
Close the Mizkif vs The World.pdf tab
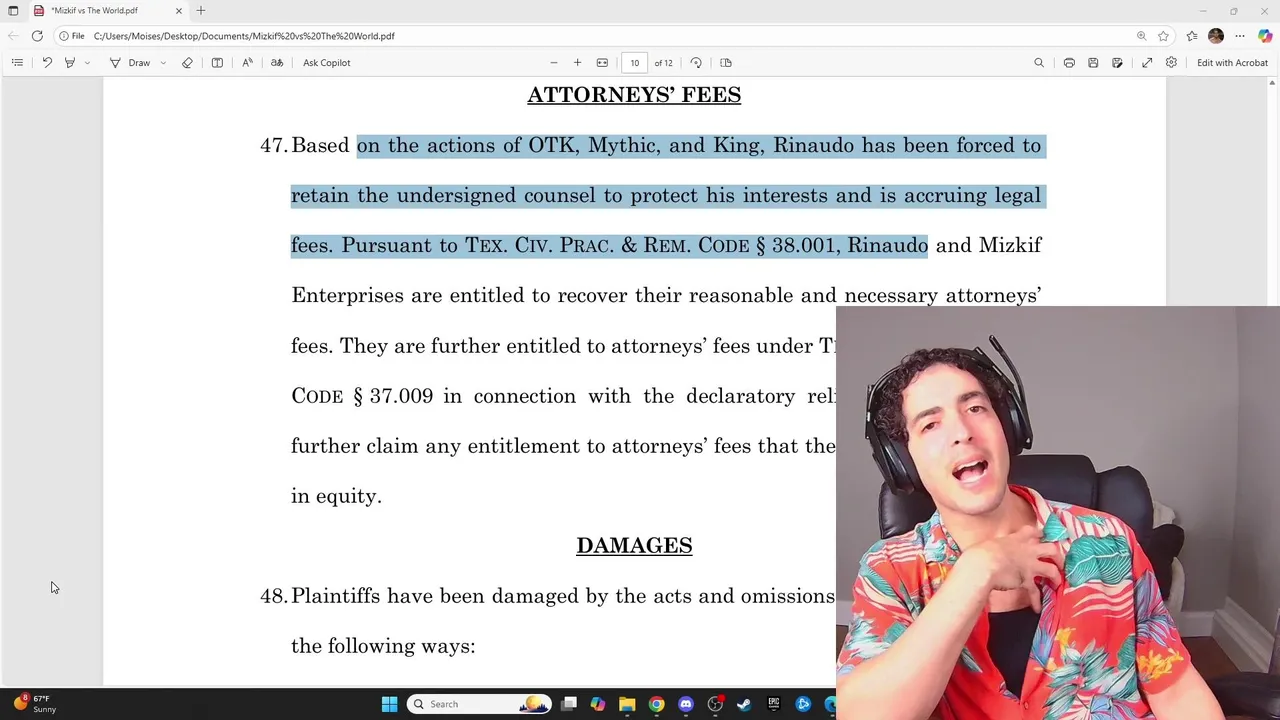click(x=179, y=11)
